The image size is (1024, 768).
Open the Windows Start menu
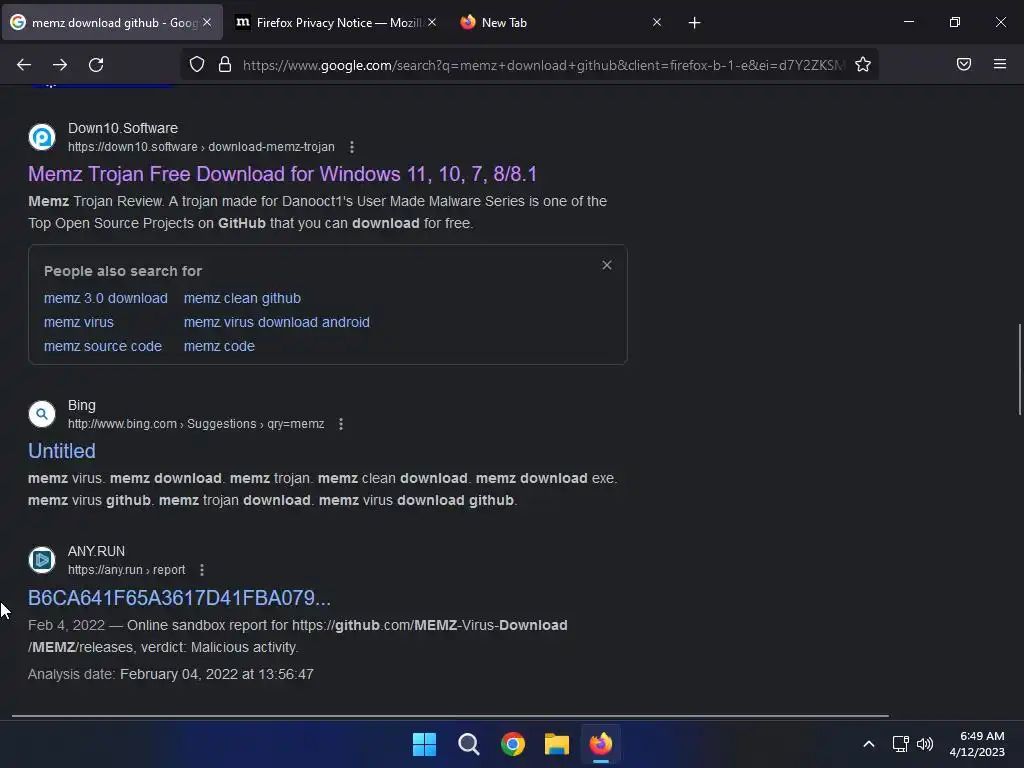424,744
